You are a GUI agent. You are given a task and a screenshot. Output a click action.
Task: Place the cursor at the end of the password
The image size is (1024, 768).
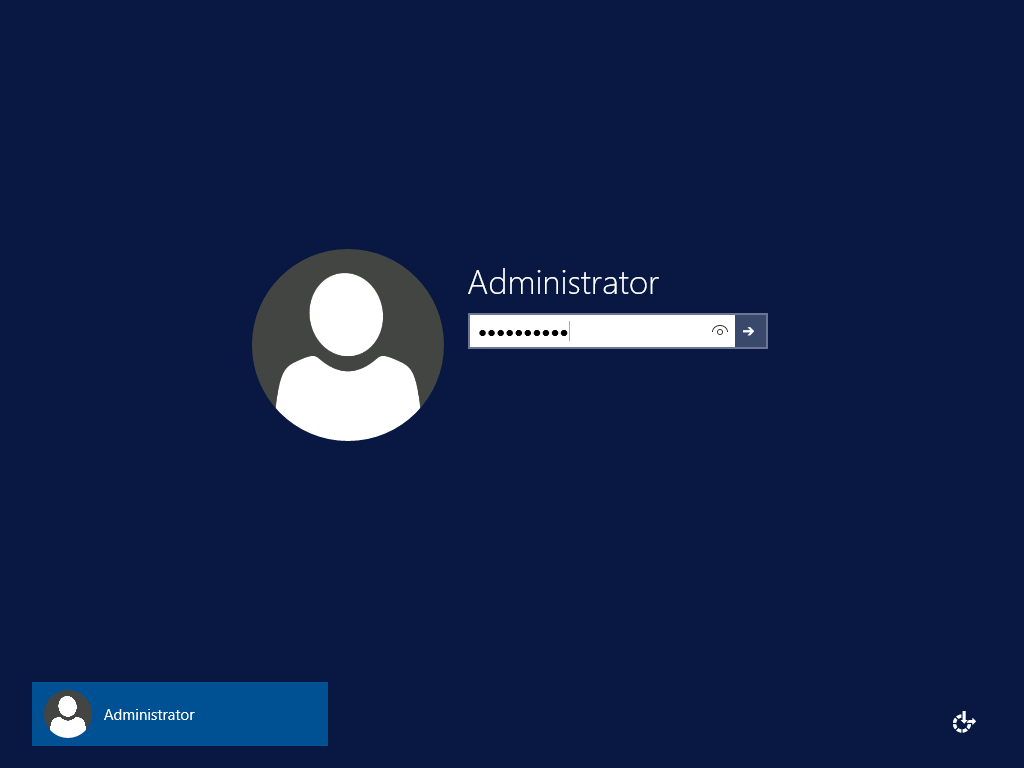tap(570, 332)
